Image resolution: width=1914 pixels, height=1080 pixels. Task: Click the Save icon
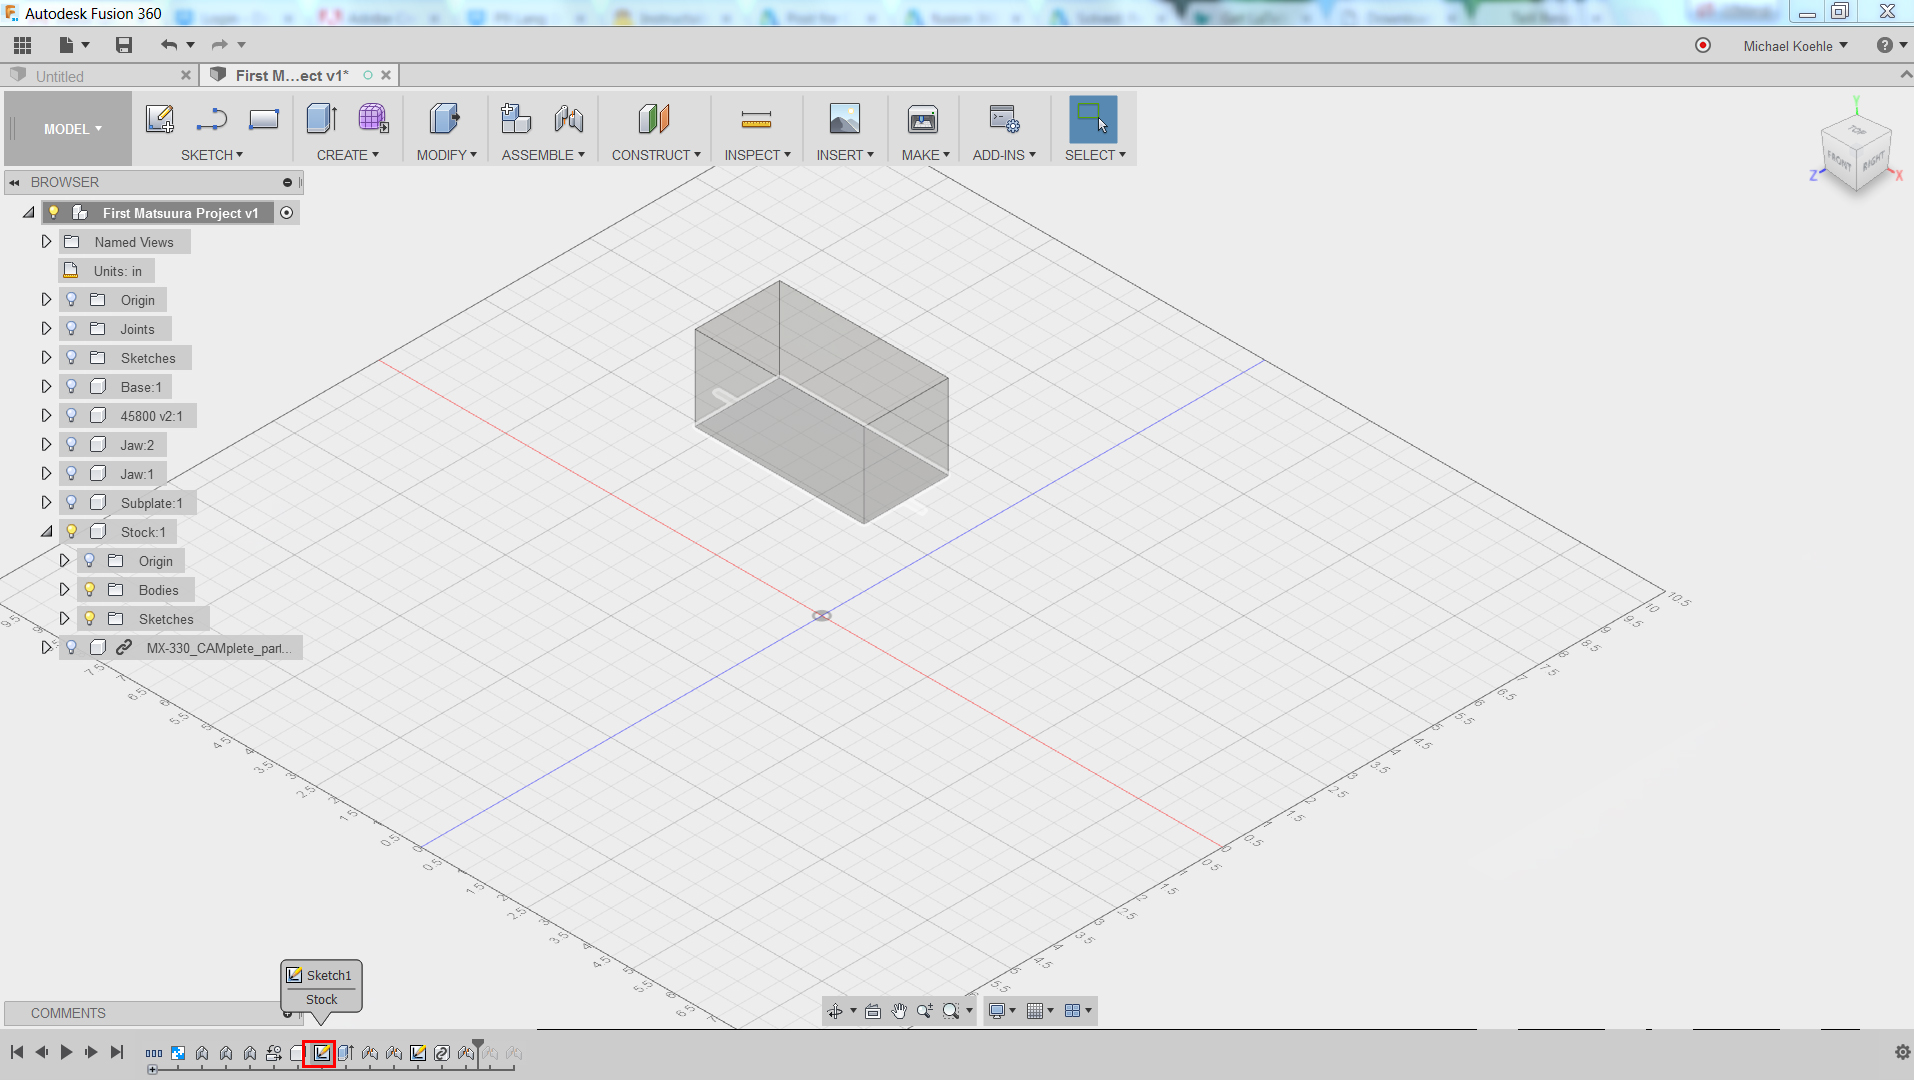[x=124, y=45]
